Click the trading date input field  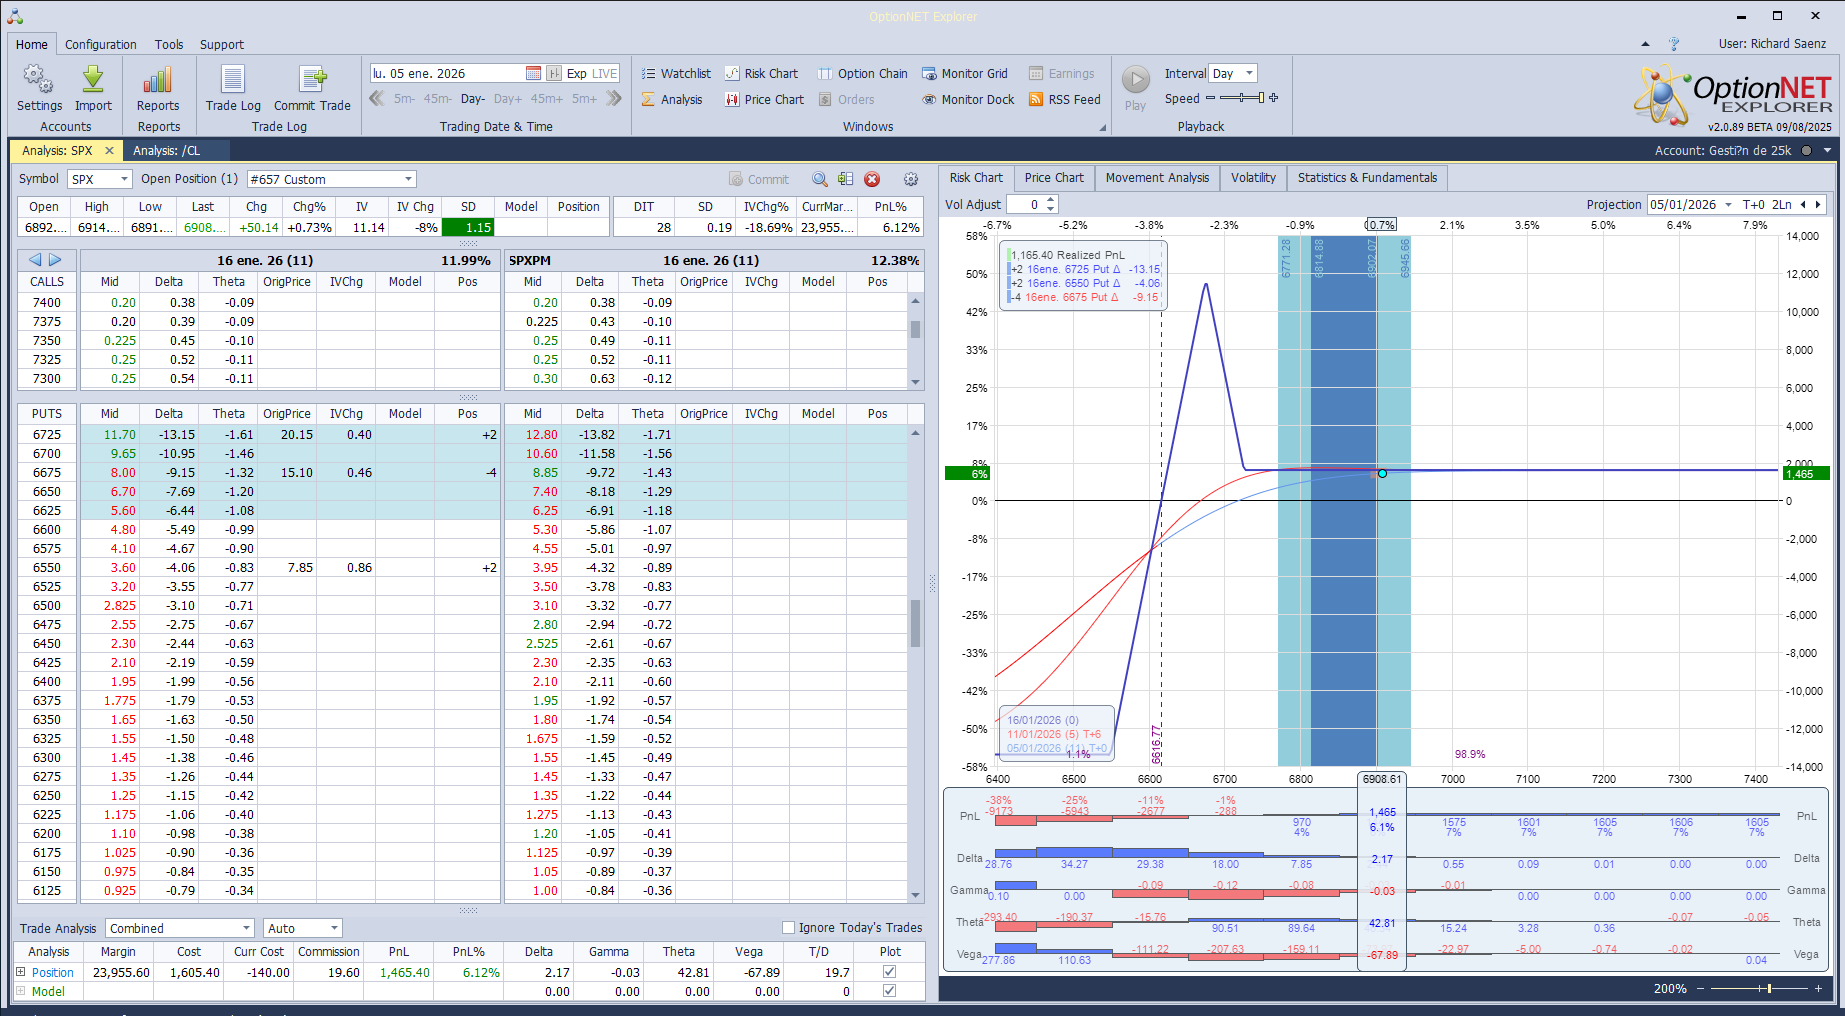point(446,73)
